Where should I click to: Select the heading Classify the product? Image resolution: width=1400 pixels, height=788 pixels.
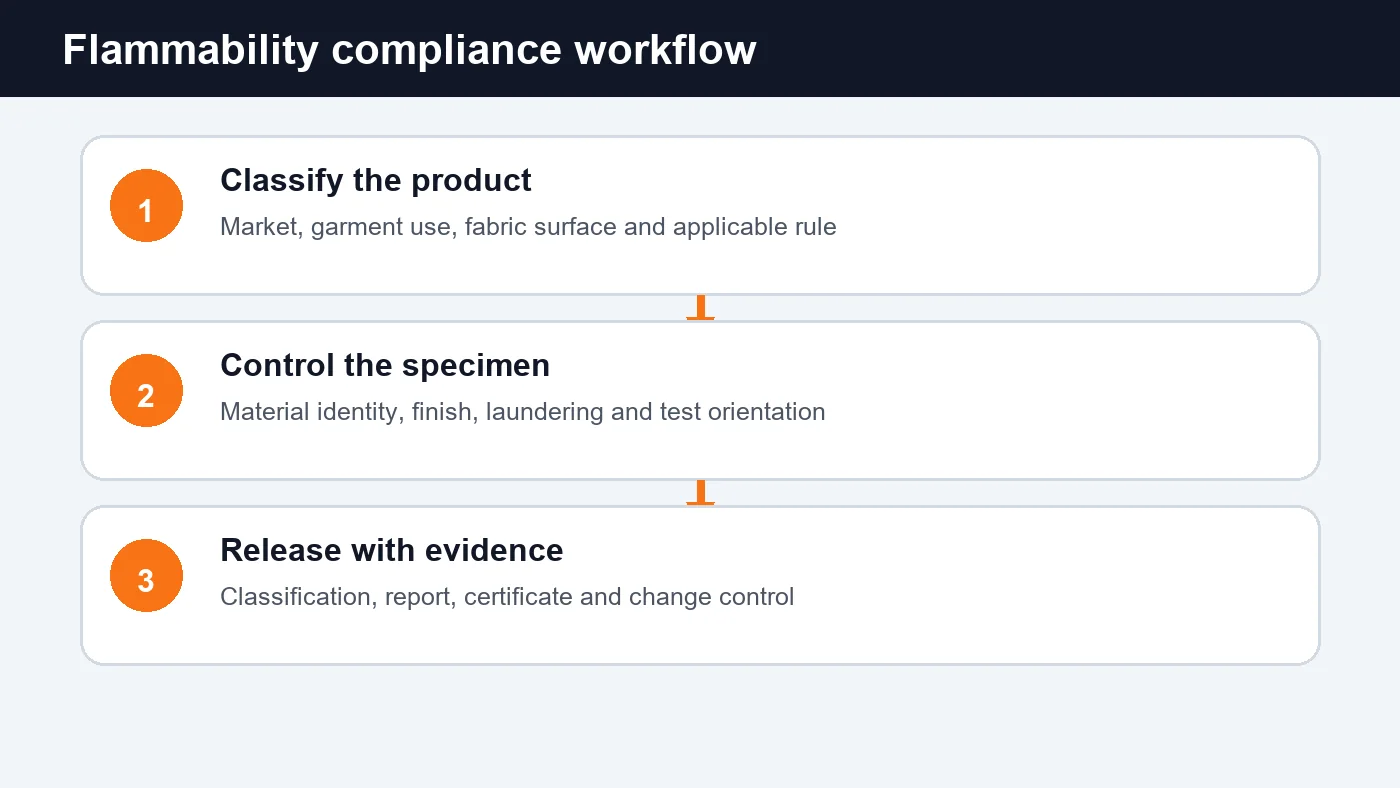click(x=376, y=180)
